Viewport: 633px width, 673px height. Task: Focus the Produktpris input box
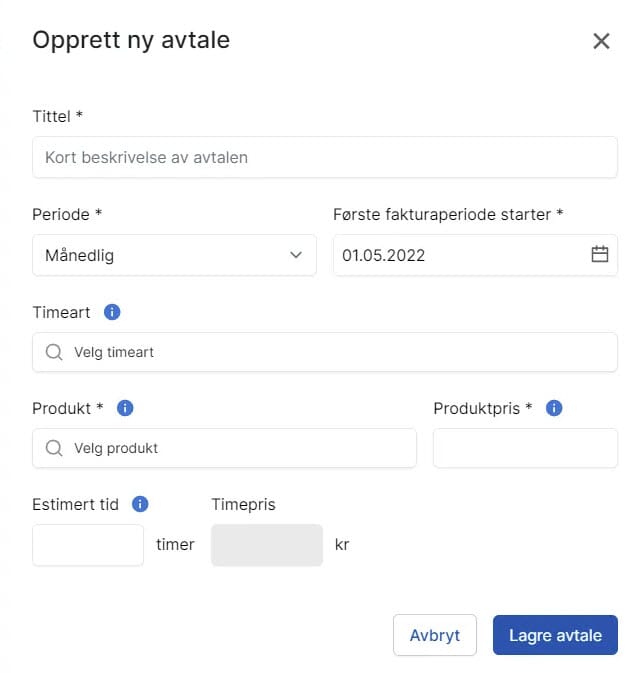525,448
